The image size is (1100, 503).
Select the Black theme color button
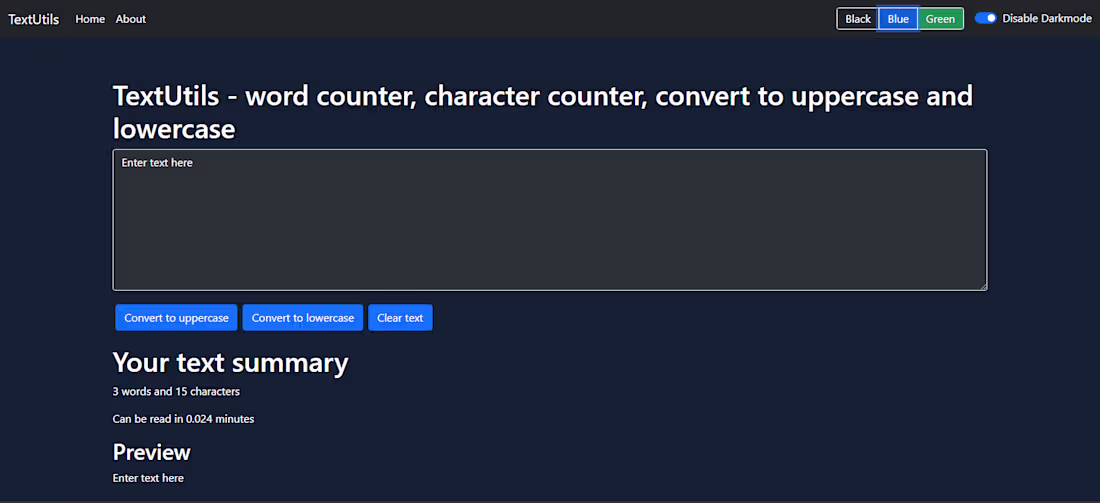pos(857,19)
